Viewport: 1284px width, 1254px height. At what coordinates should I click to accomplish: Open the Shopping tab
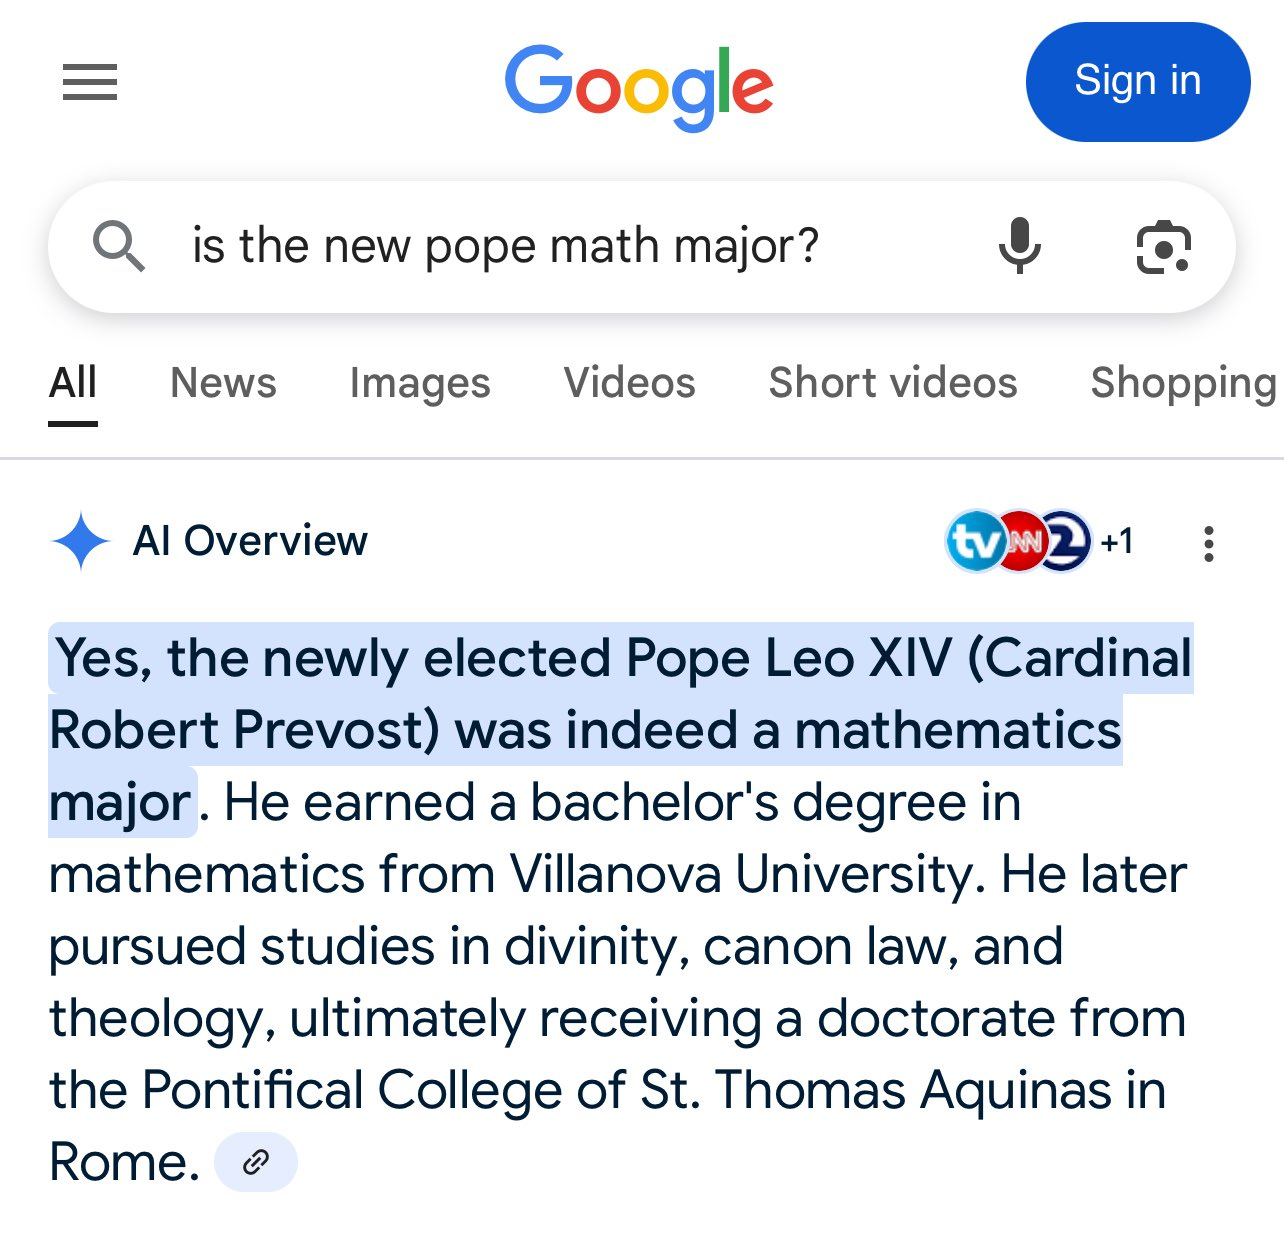(x=1186, y=383)
